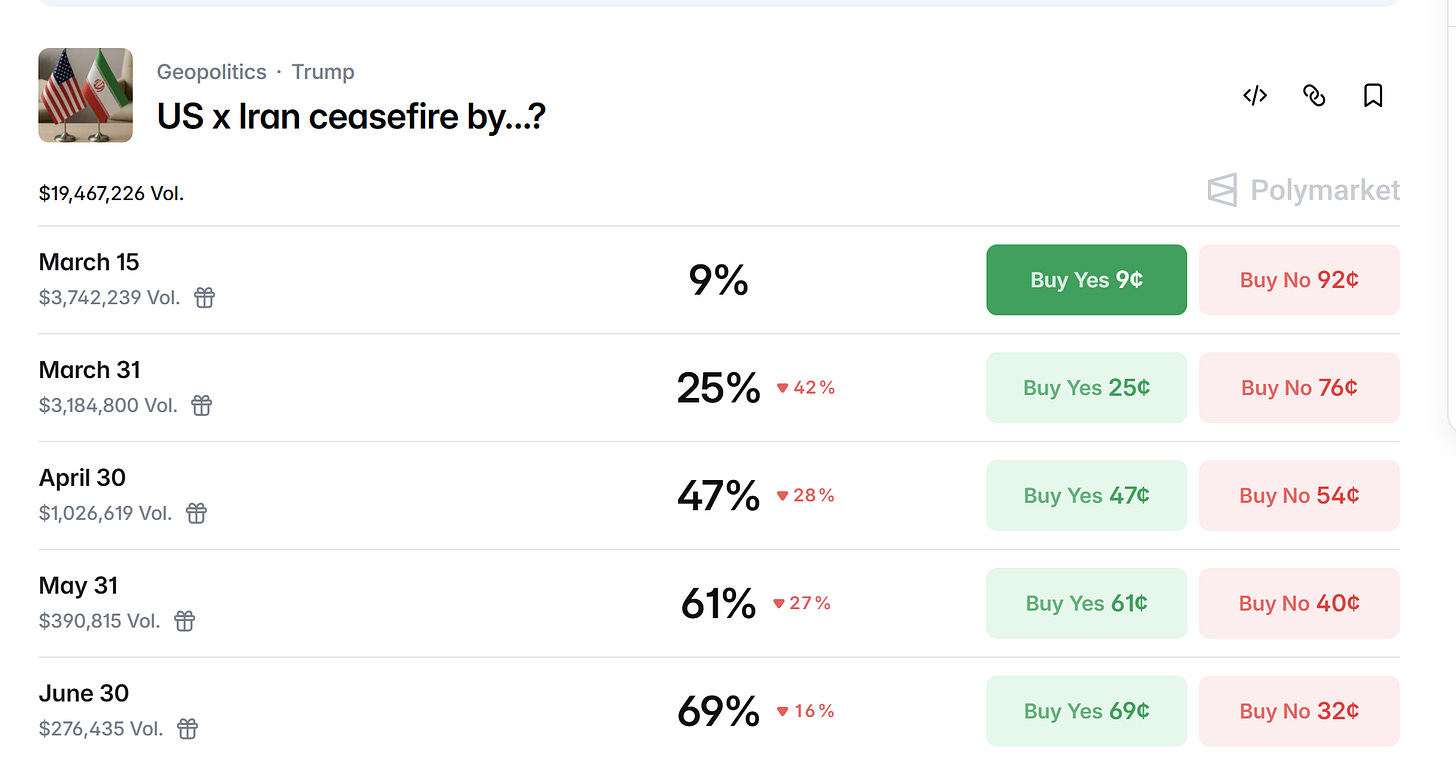Click the gift icon beside April 30 volume
The image size is (1456, 768).
pos(197,514)
